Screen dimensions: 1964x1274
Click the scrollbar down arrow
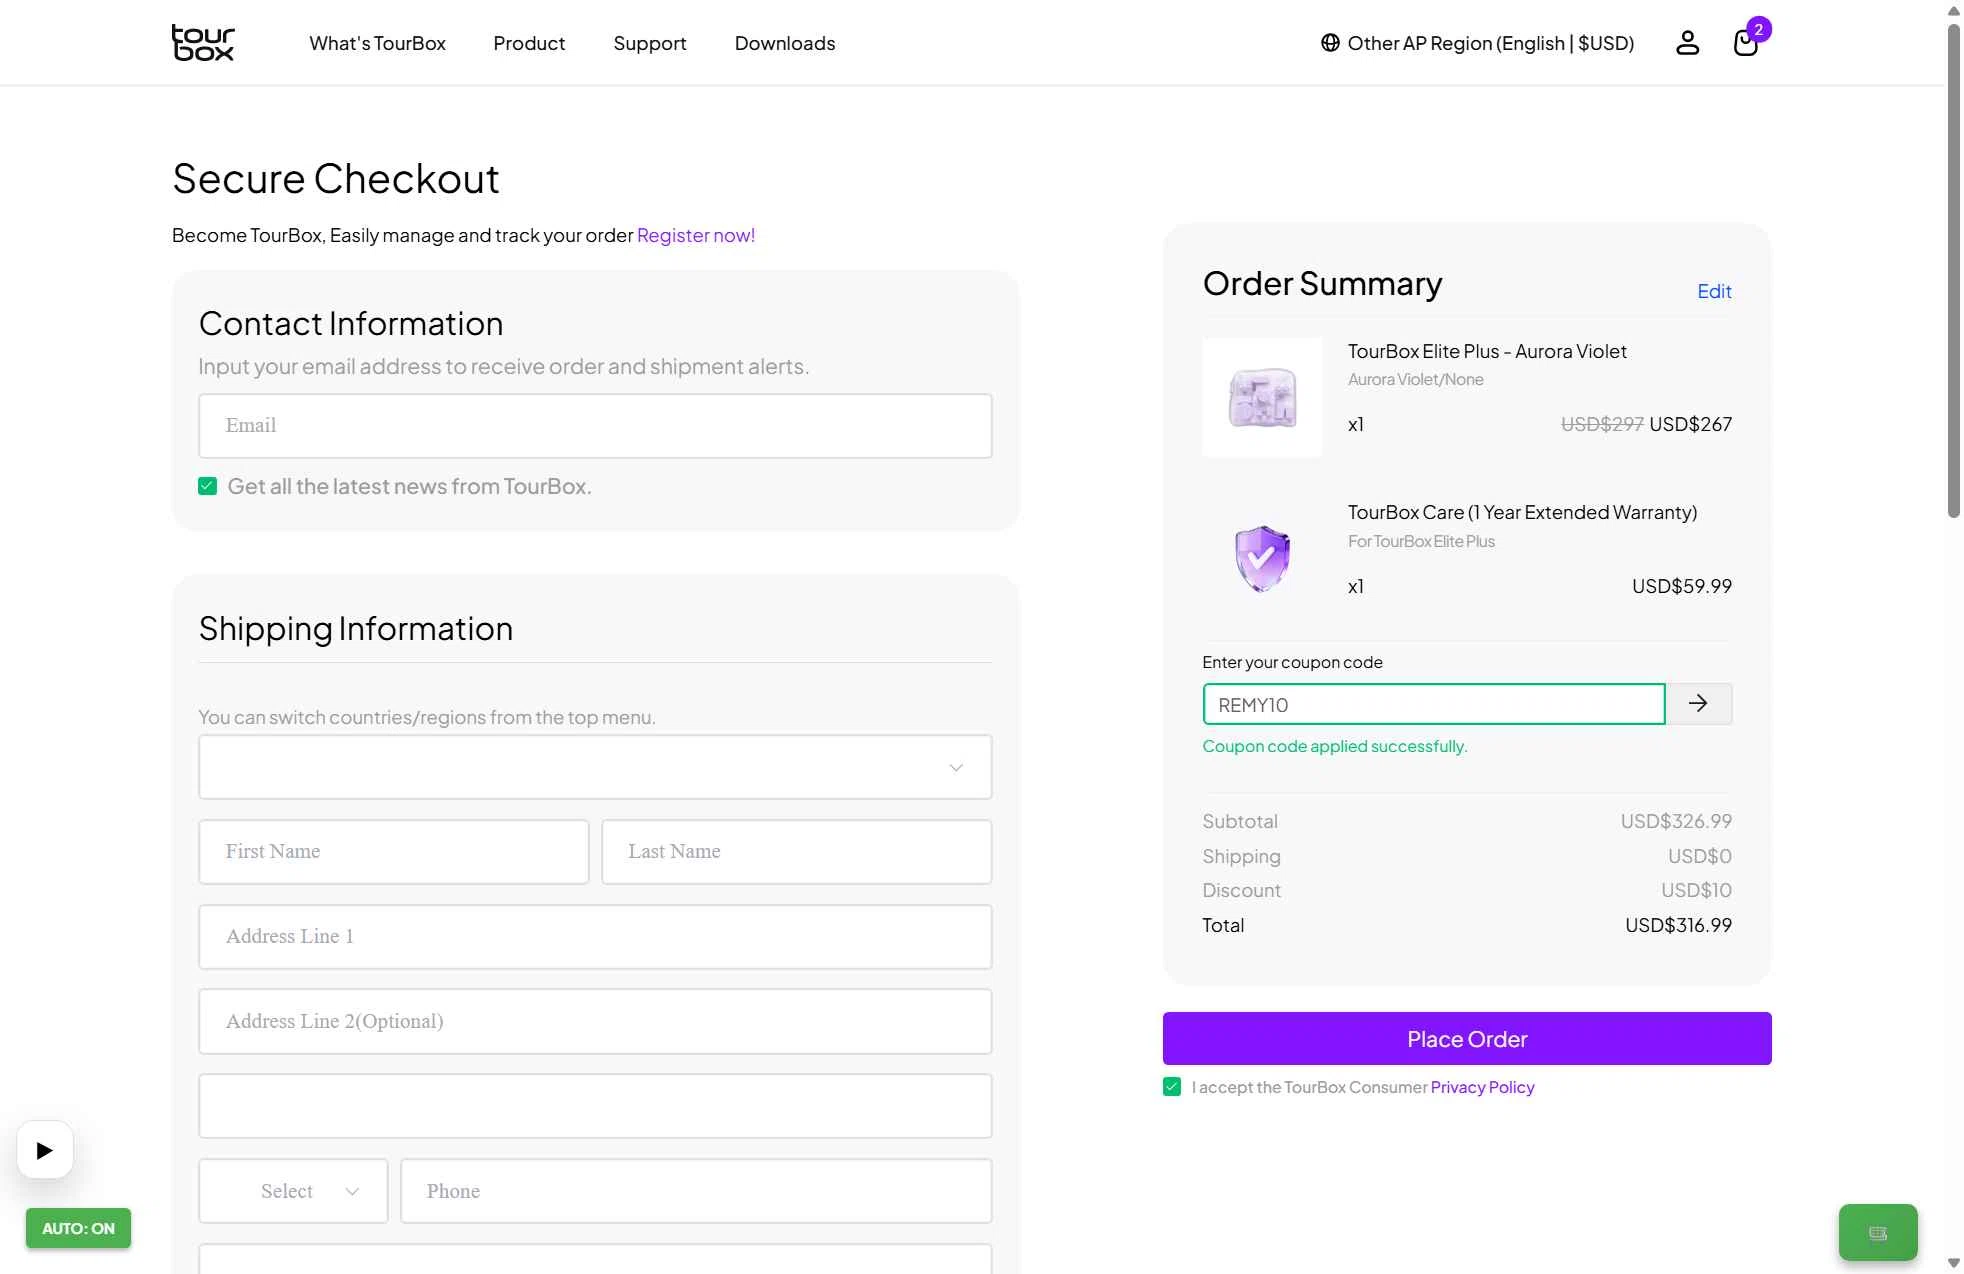[x=1954, y=1263]
